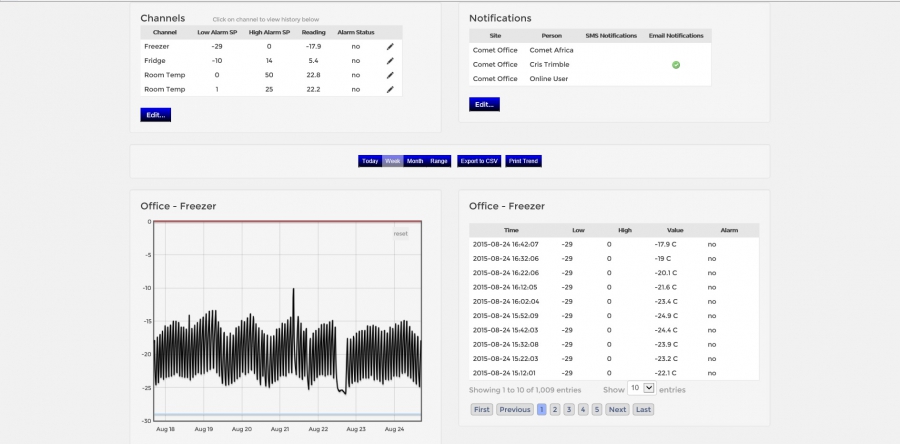Choose the custom Range option
Viewport: 900px width, 444px height.
tap(439, 161)
